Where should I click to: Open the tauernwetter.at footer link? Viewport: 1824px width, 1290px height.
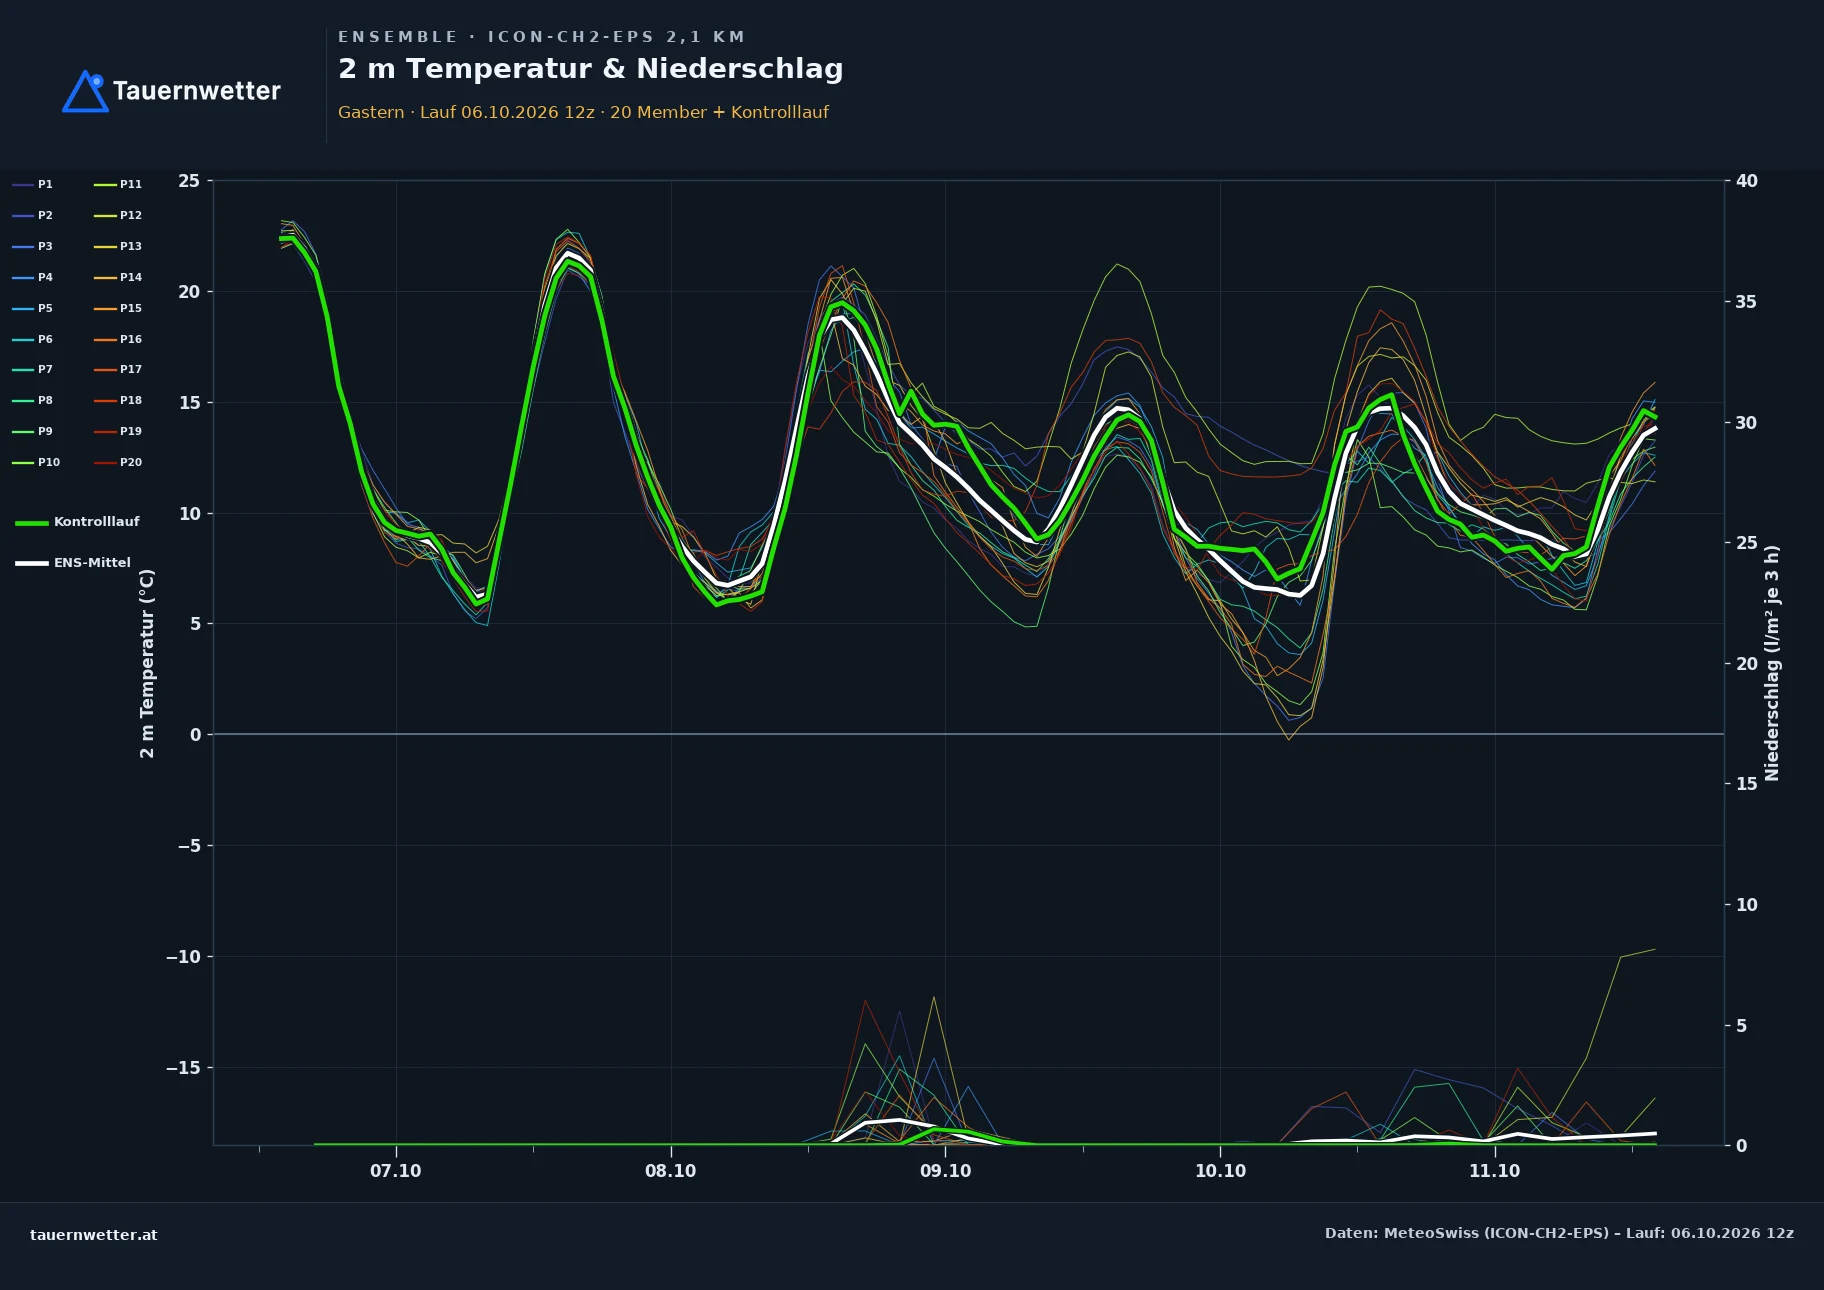coord(94,1234)
